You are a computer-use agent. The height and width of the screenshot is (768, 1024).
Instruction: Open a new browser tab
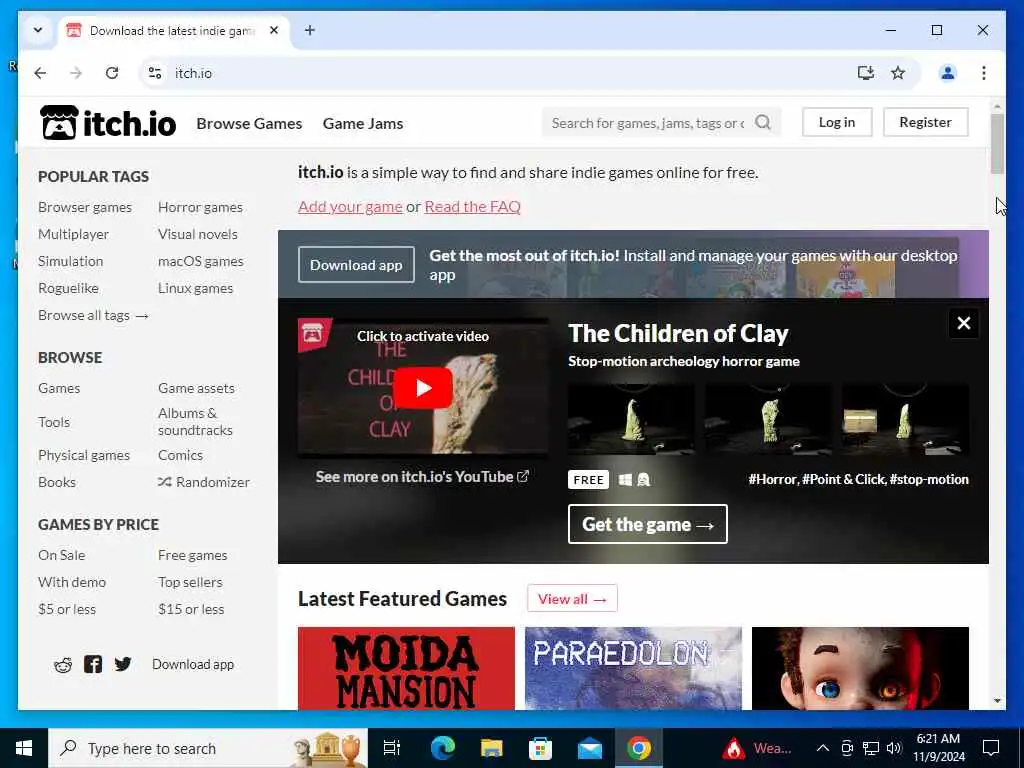point(310,30)
